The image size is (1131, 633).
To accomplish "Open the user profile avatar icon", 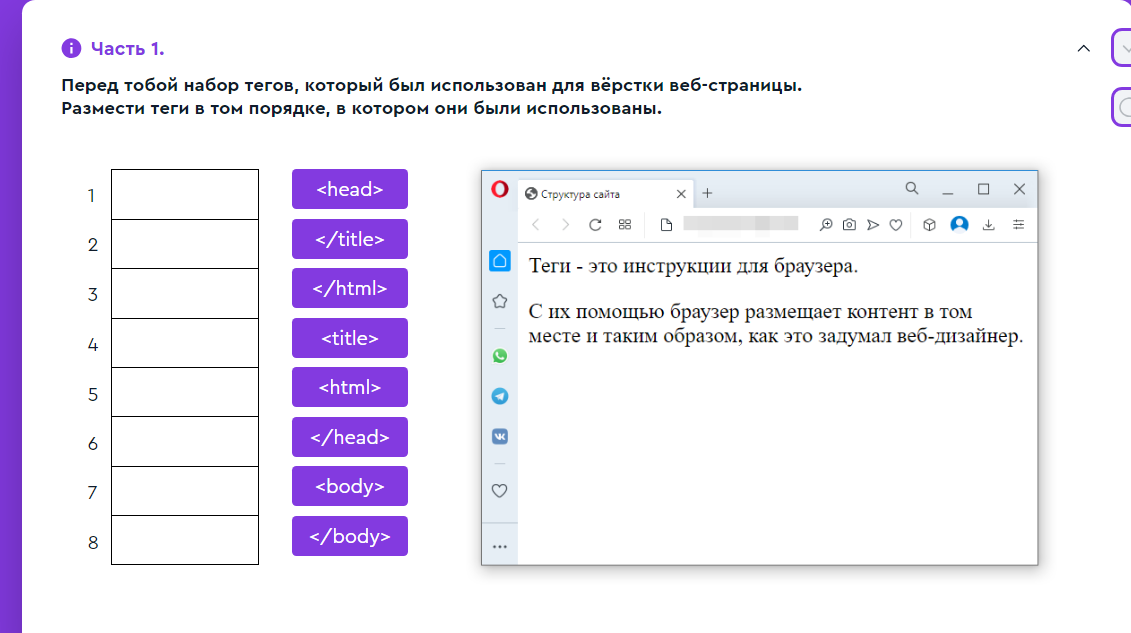I will 959,224.
